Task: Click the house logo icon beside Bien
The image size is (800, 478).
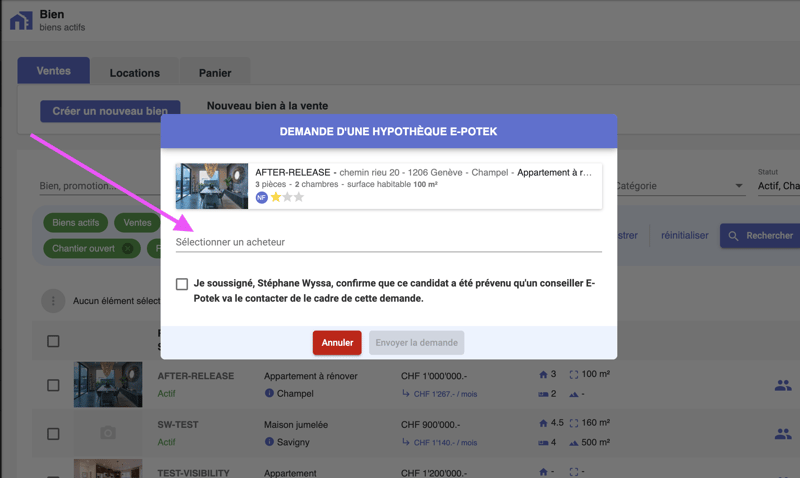Action: pyautogui.click(x=21, y=20)
